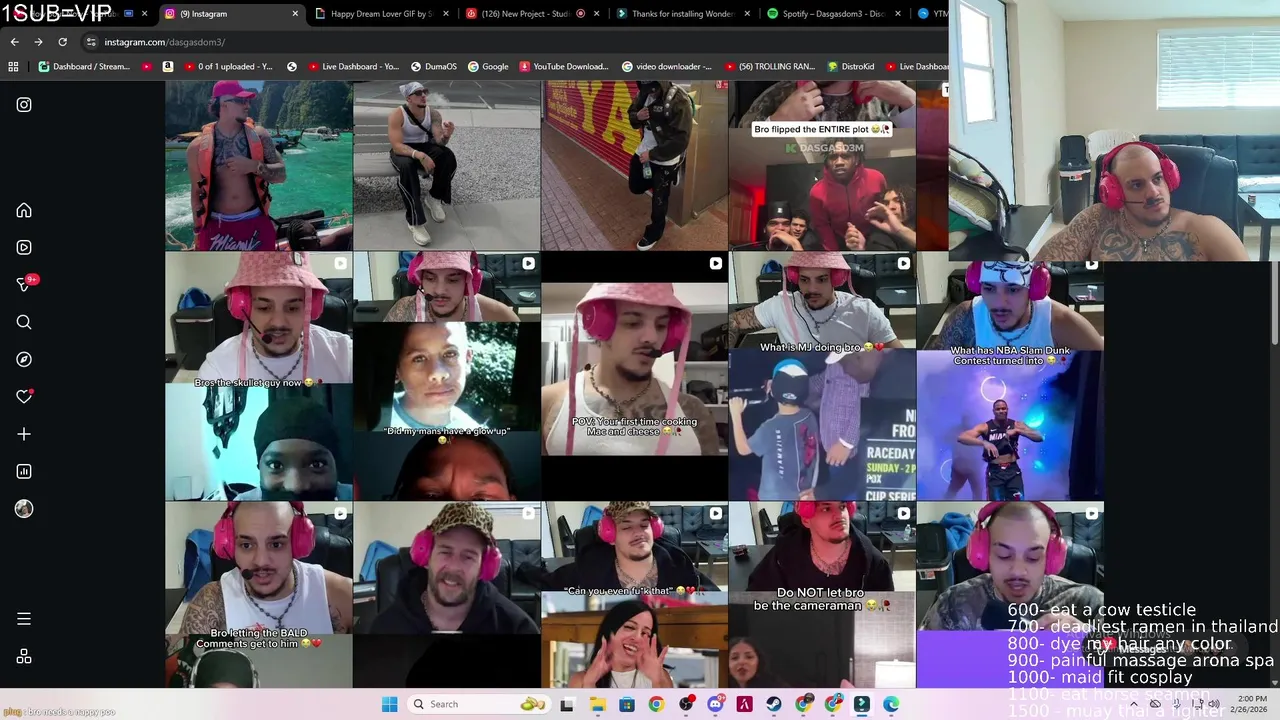Open Discord from taskbar
Image resolution: width=1280 pixels, height=720 pixels.
(715, 704)
